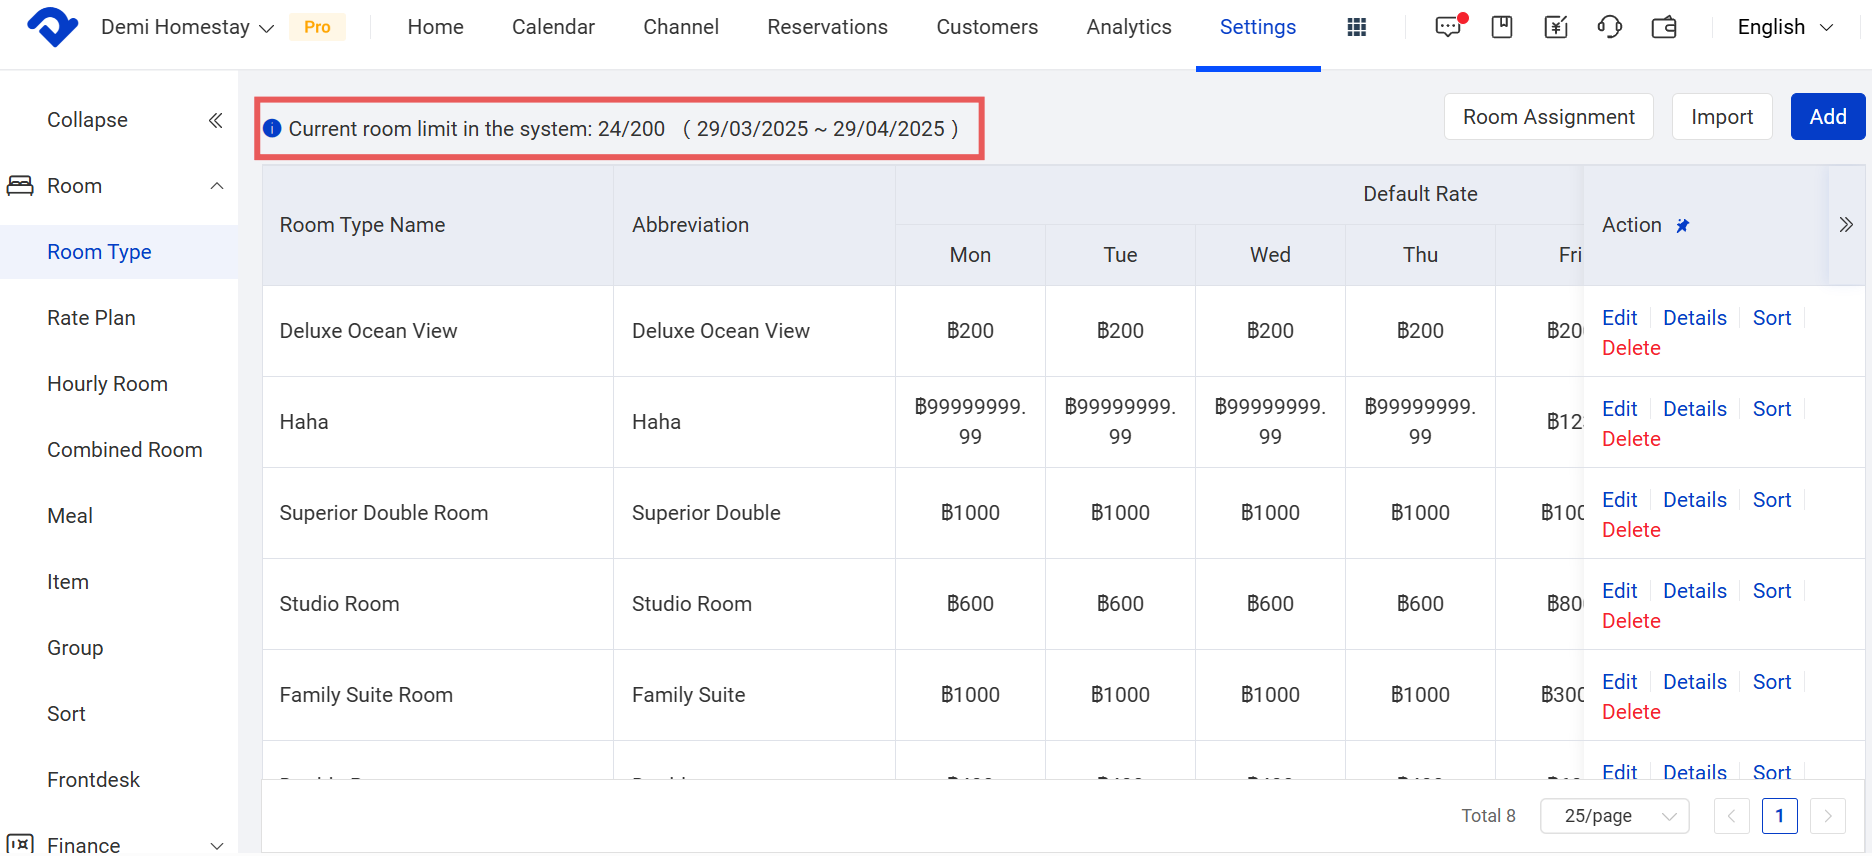Open the apps grid menu icon

point(1356,27)
